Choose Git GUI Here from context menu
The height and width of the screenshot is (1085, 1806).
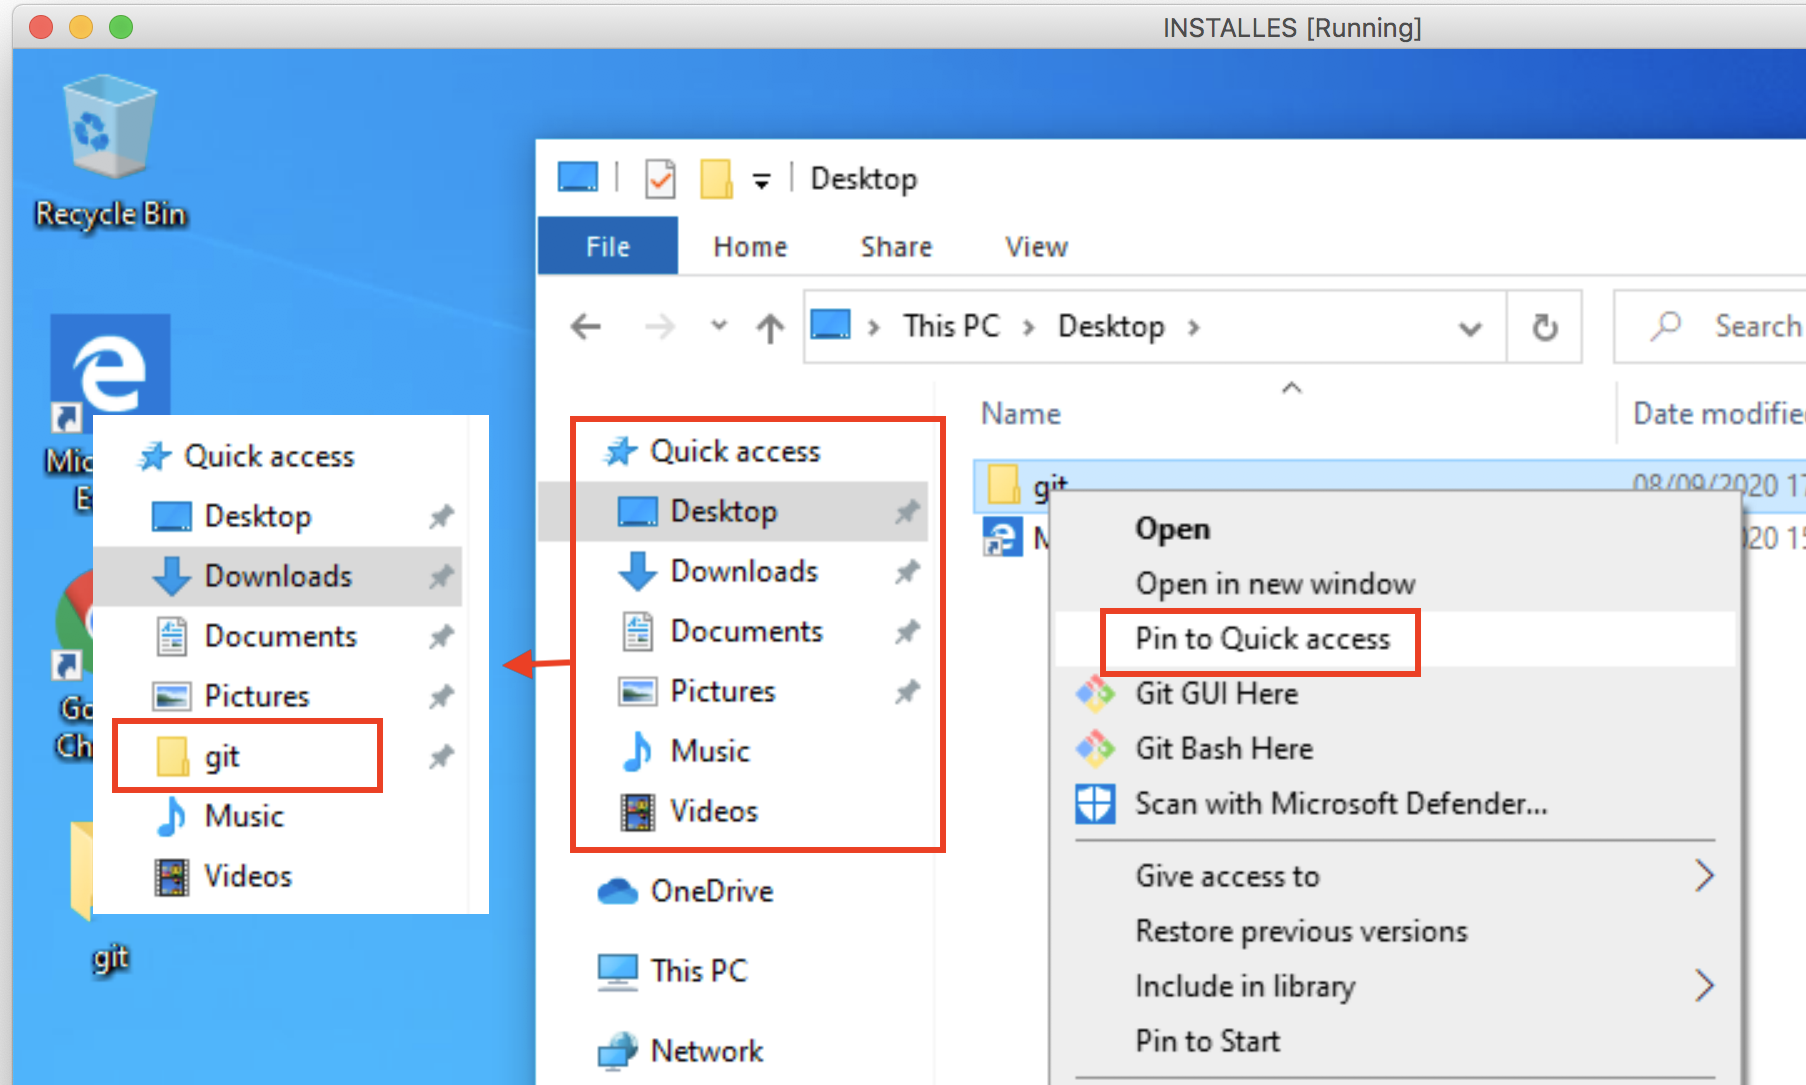1216,693
